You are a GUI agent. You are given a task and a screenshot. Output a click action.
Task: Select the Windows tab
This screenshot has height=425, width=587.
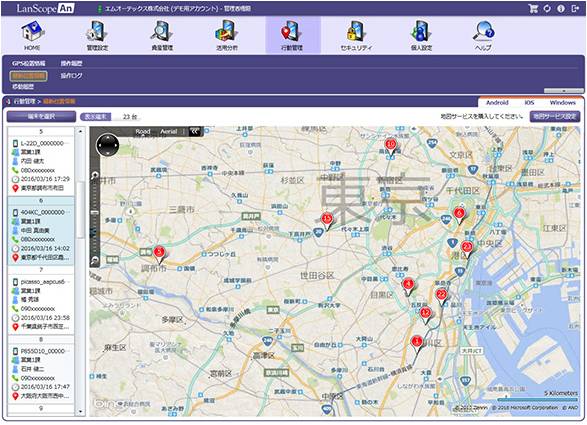coord(563,102)
